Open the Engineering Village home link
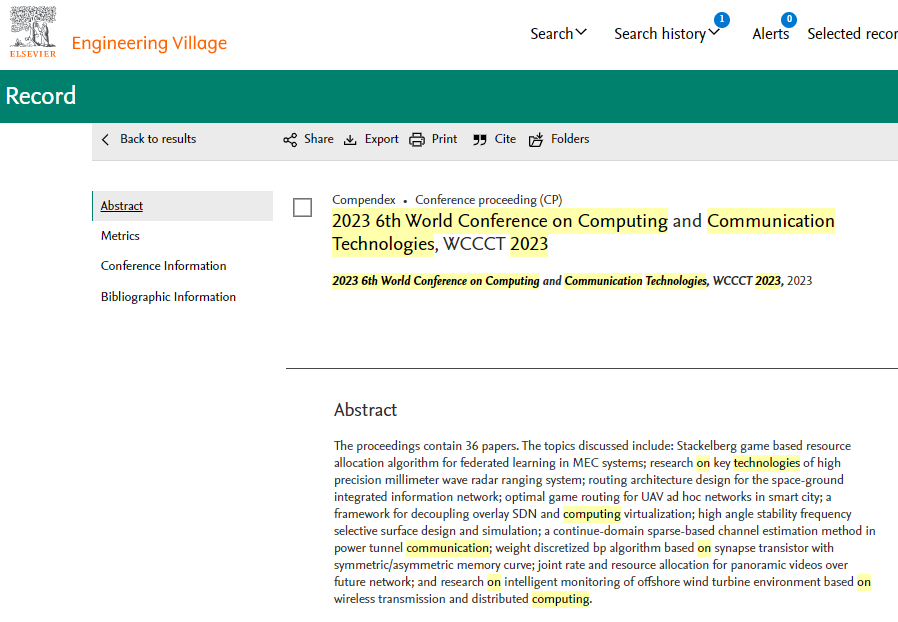The width and height of the screenshot is (898, 622). (149, 43)
